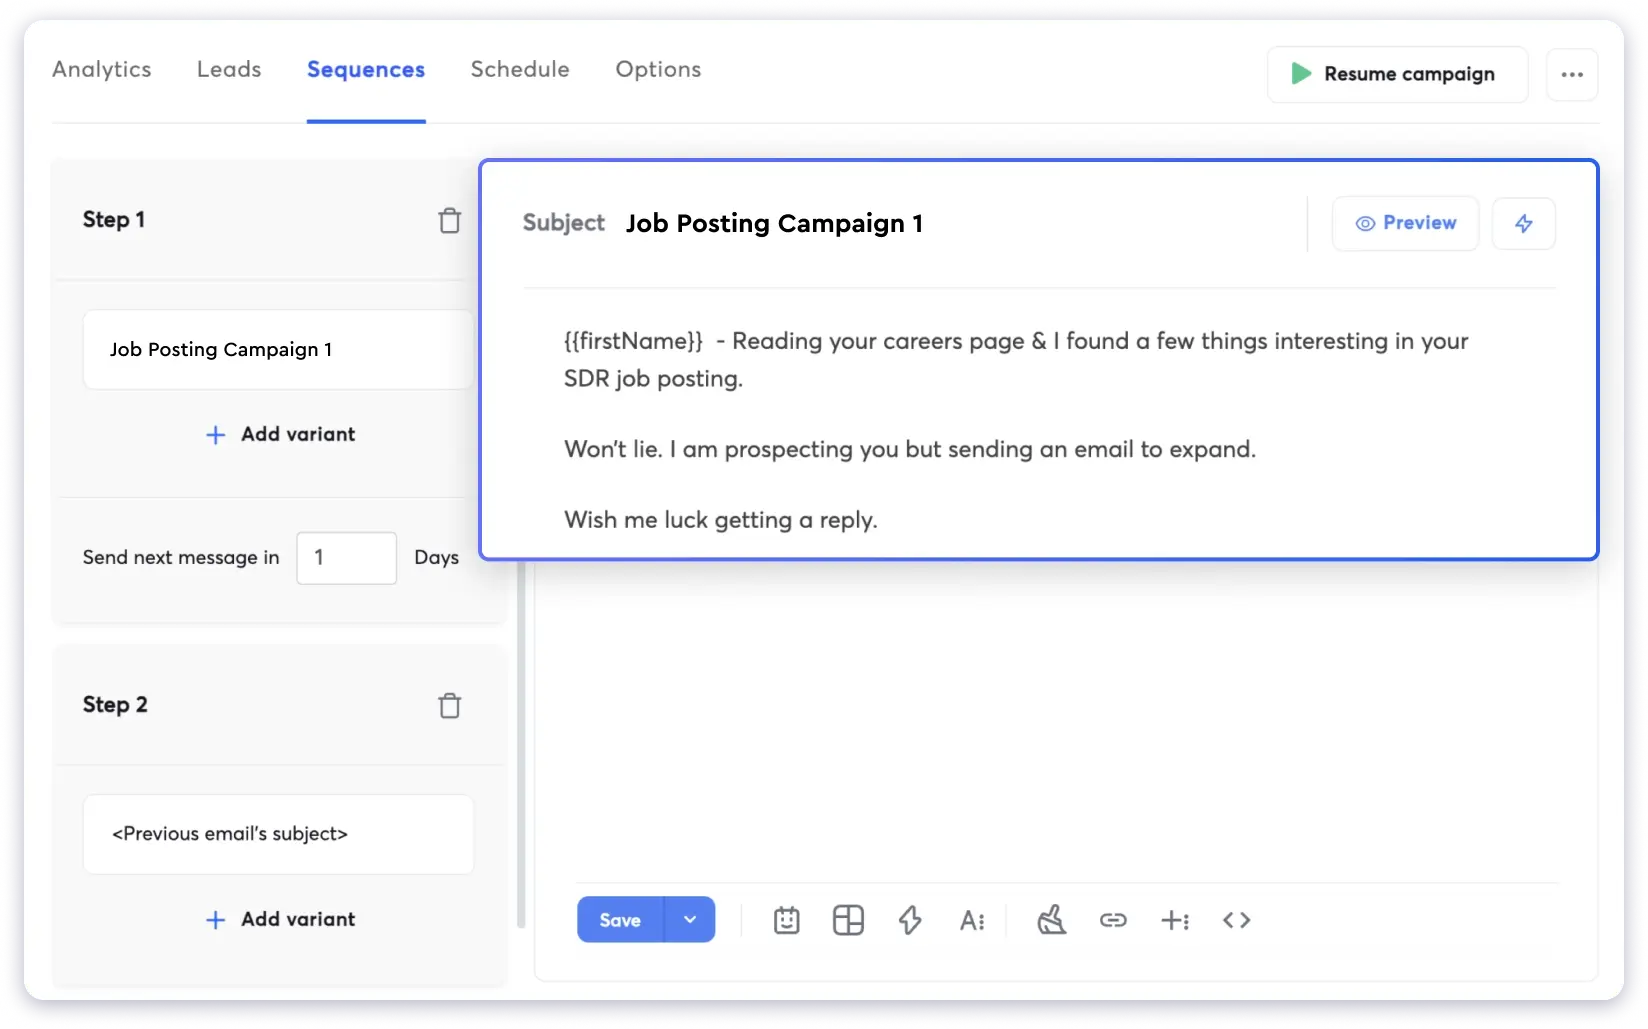Click Resume campaign

[1396, 74]
